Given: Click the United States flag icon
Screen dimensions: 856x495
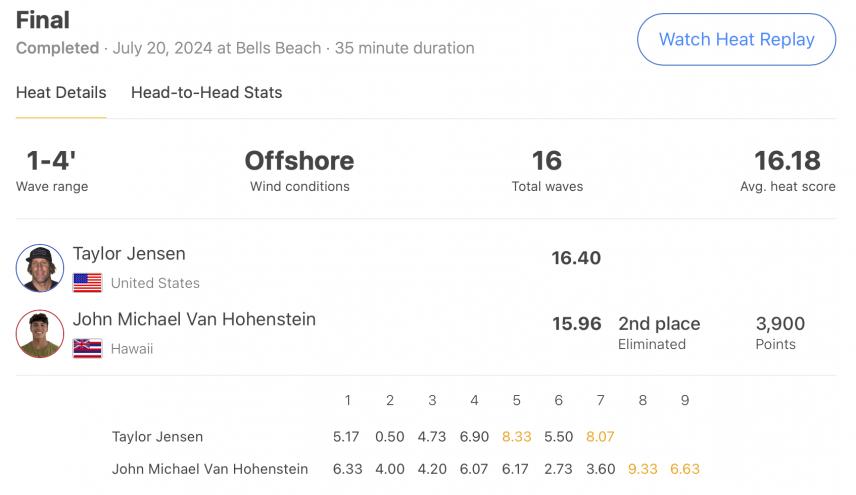Looking at the screenshot, I should click(87, 283).
